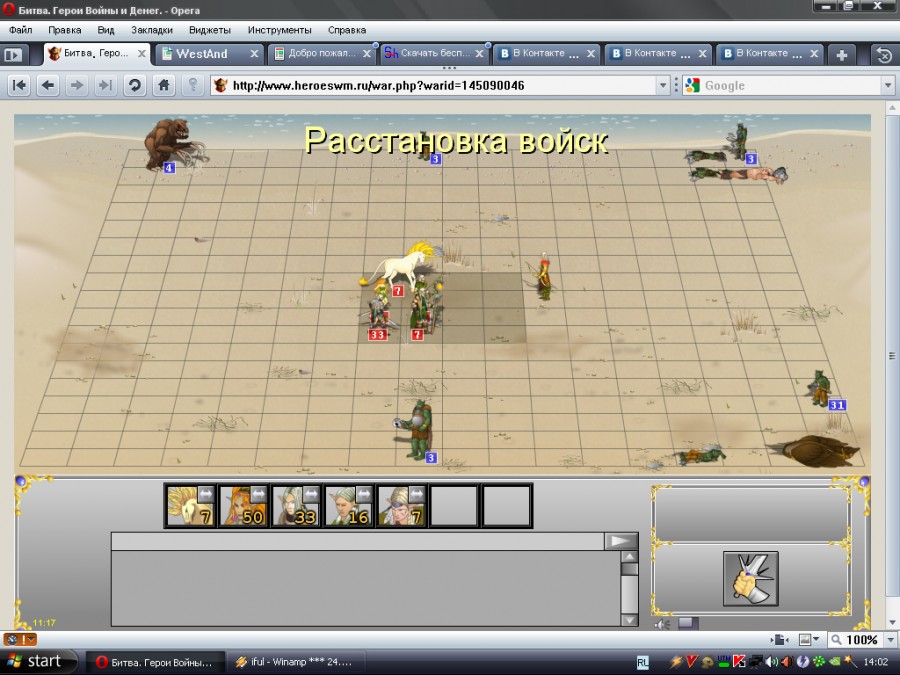The width and height of the screenshot is (900, 675).
Task: Open the Файл menu
Action: (21, 30)
